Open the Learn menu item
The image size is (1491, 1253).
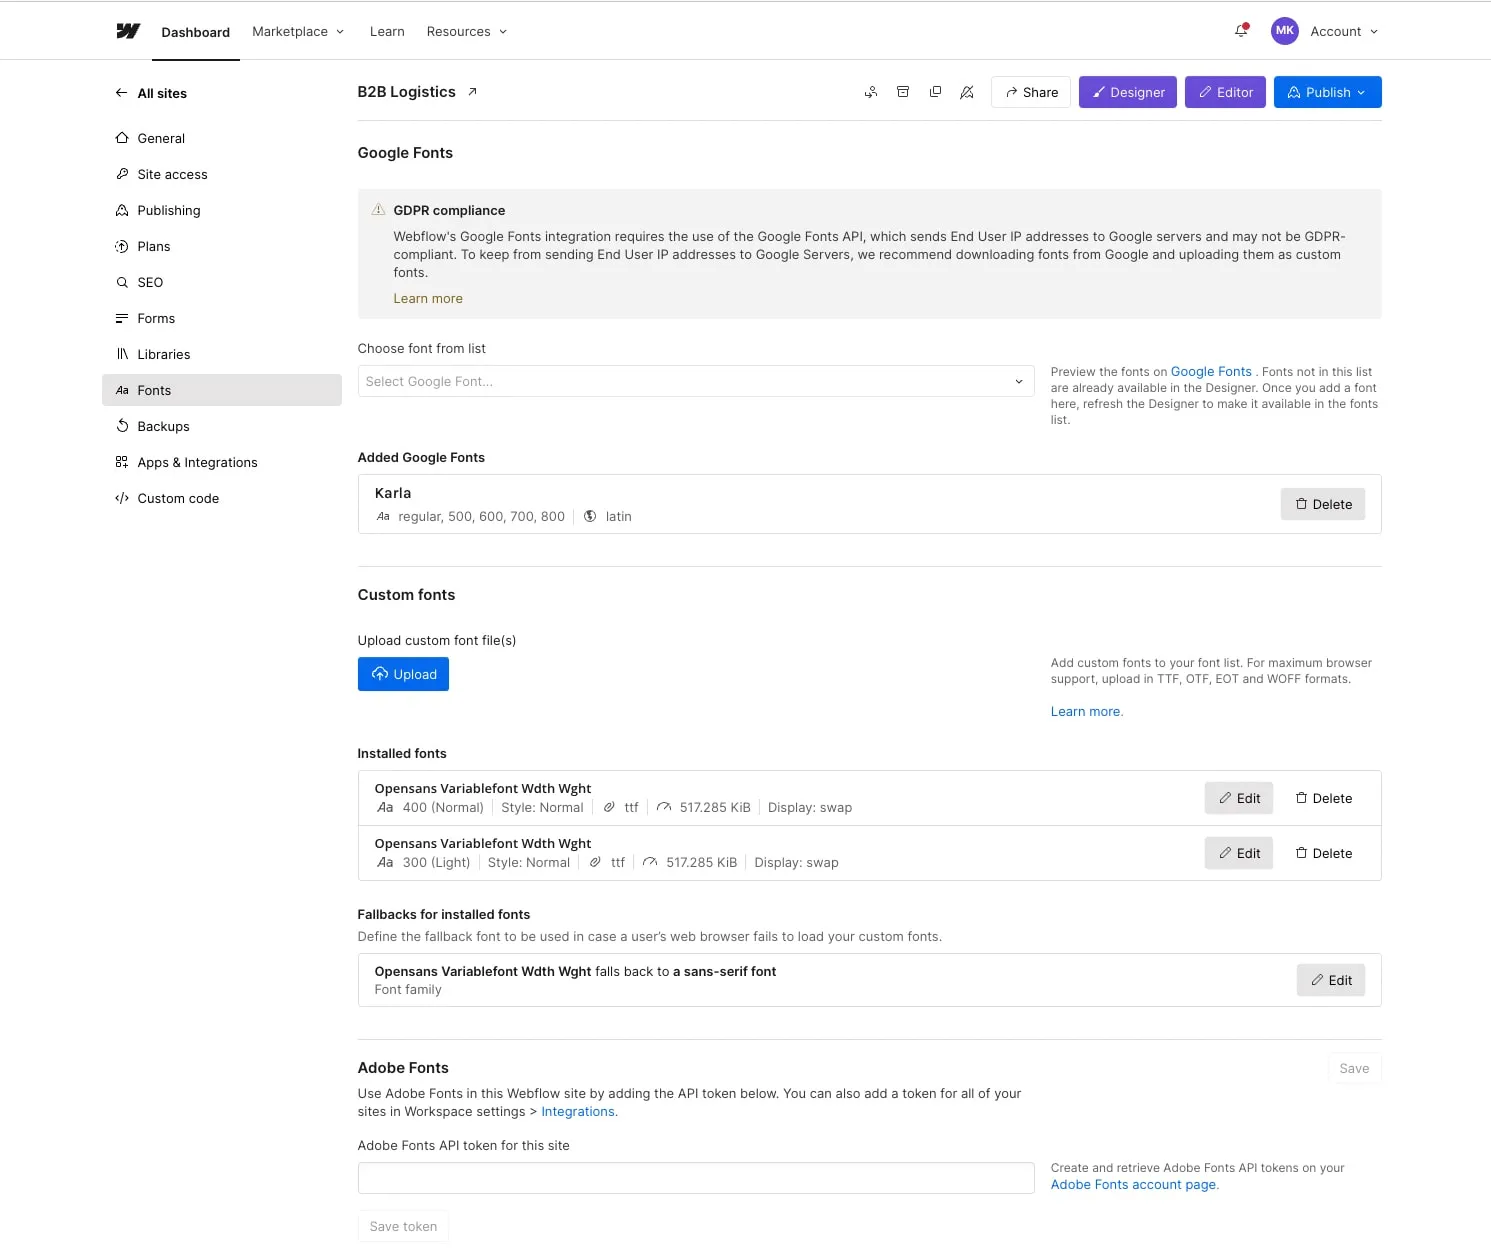point(387,31)
